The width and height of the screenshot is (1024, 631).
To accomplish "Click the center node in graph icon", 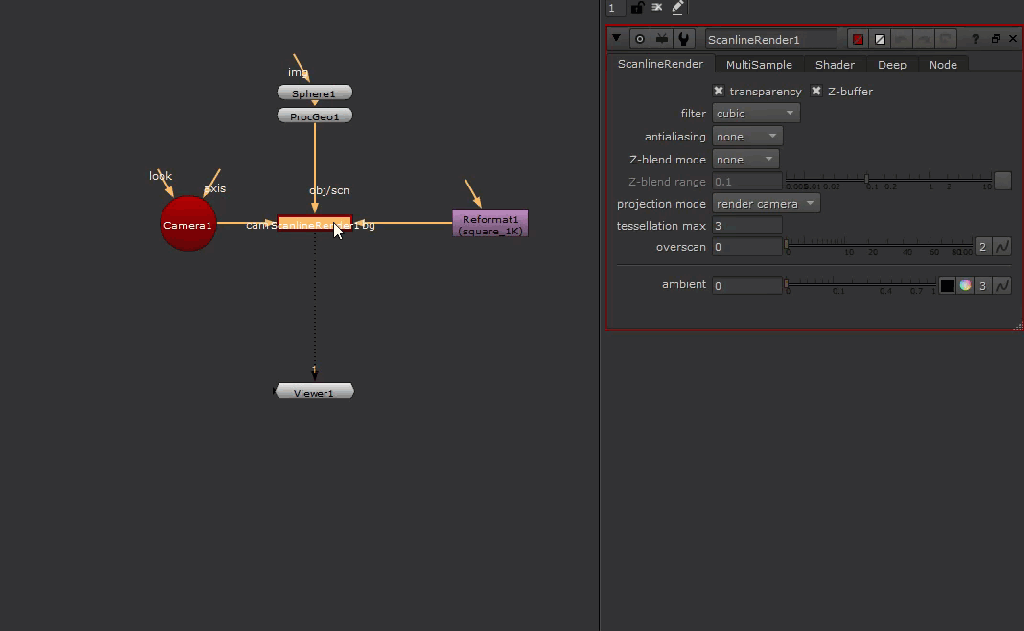I will click(x=640, y=39).
